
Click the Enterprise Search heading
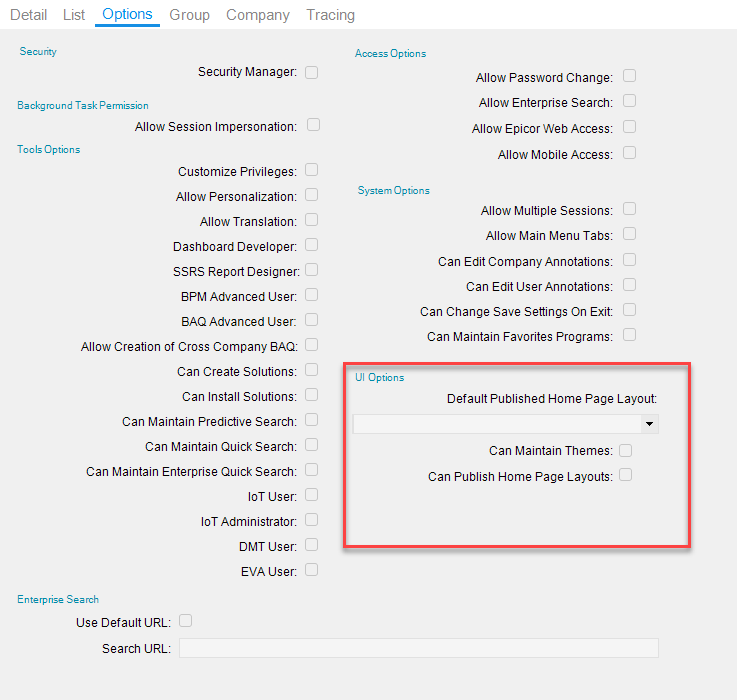[x=58, y=599]
